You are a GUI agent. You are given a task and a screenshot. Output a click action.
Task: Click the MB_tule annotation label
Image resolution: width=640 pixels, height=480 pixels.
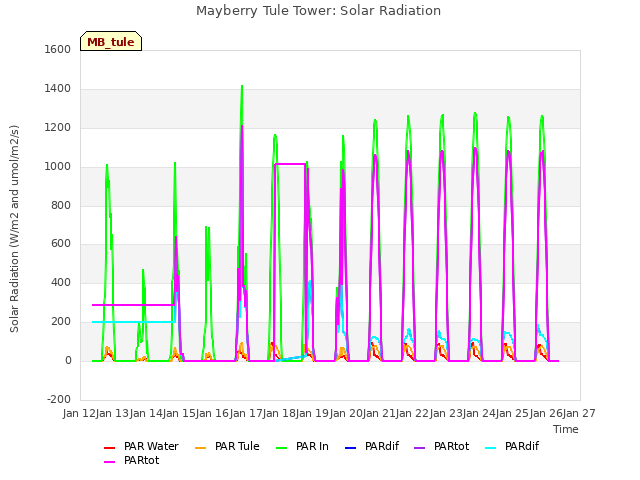coord(111,41)
